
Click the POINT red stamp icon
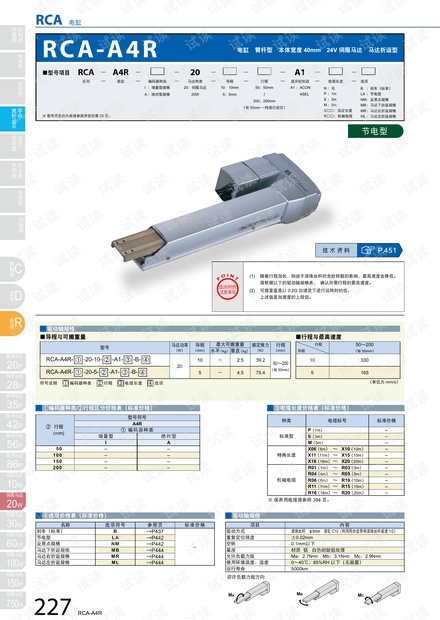click(x=227, y=285)
